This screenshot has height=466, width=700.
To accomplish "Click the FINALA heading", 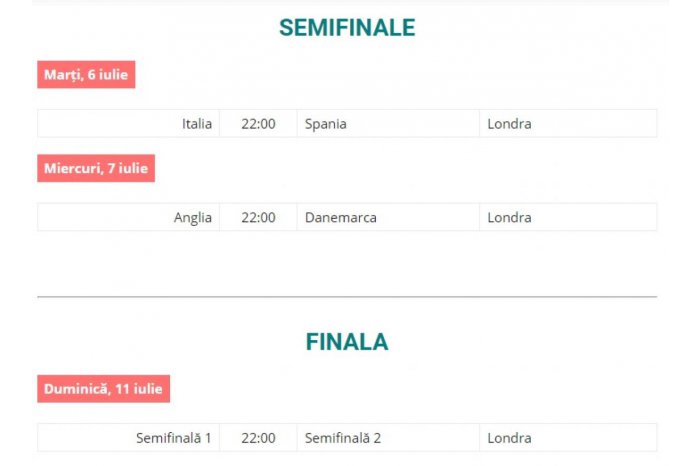I will pyautogui.click(x=347, y=342).
